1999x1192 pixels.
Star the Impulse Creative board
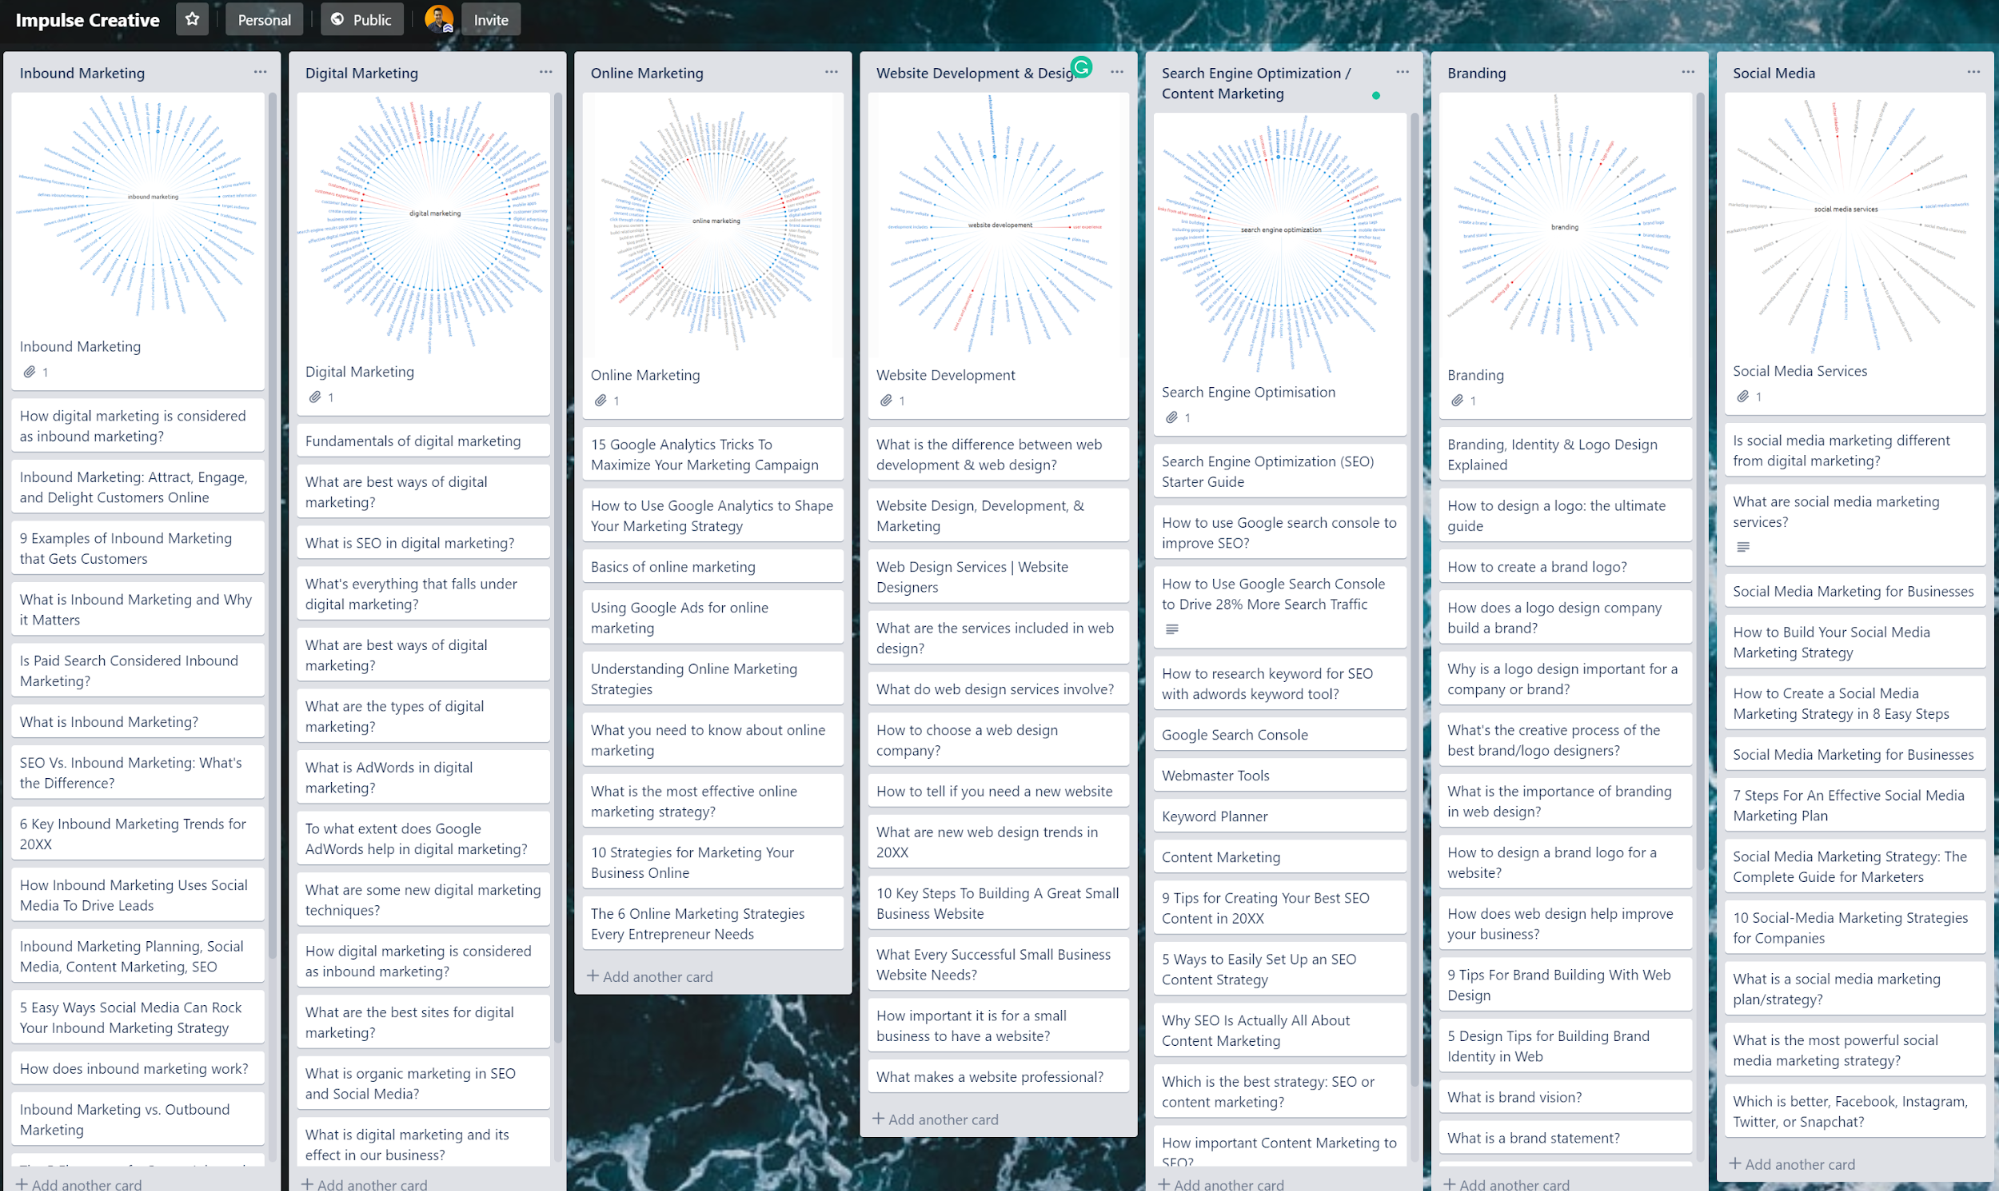[x=192, y=19]
